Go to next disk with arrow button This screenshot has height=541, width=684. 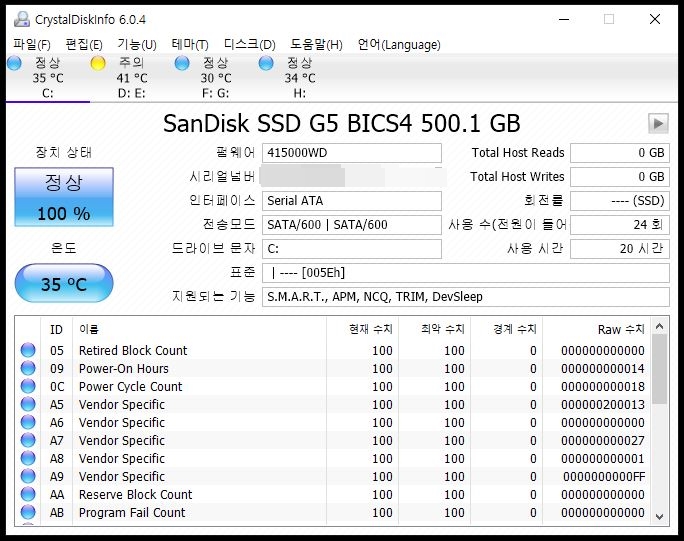click(658, 123)
